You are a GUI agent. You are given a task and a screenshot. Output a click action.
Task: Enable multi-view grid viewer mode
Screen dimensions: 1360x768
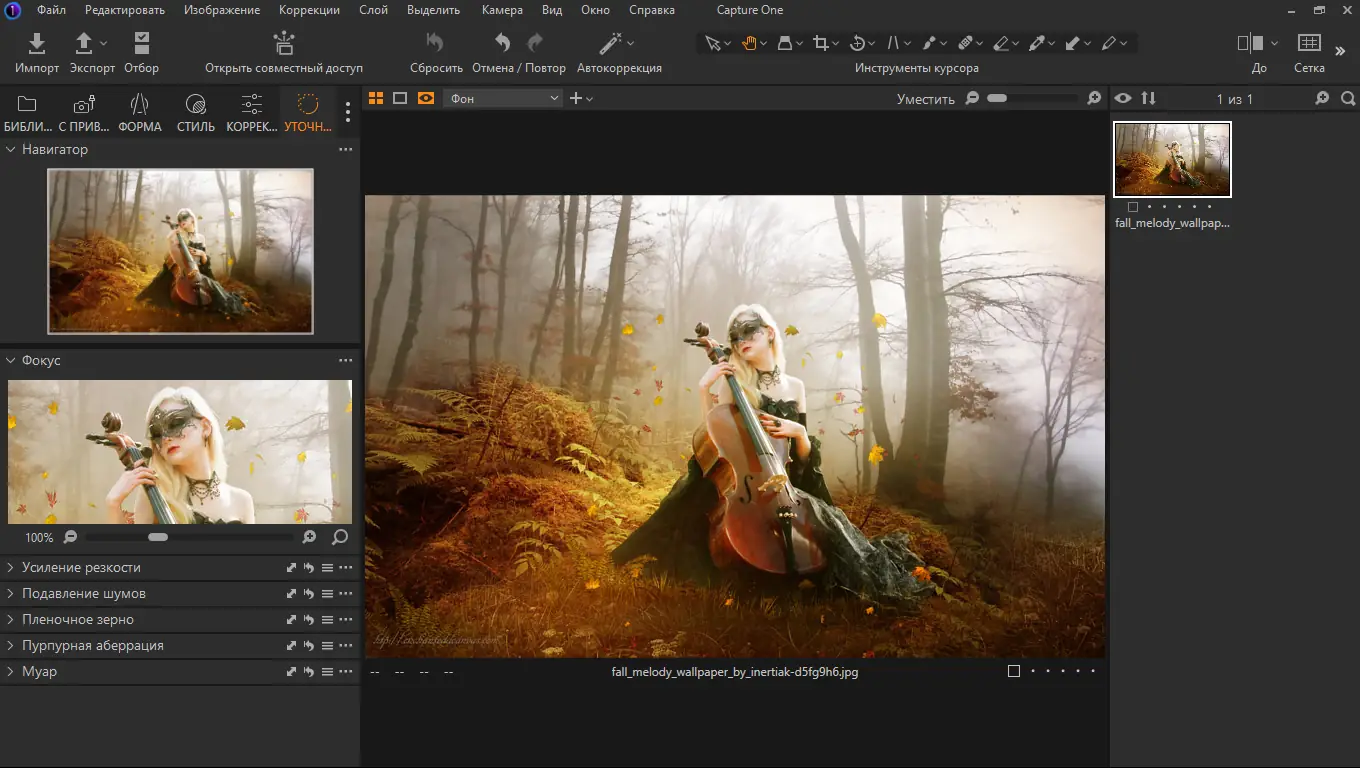pyautogui.click(x=376, y=98)
